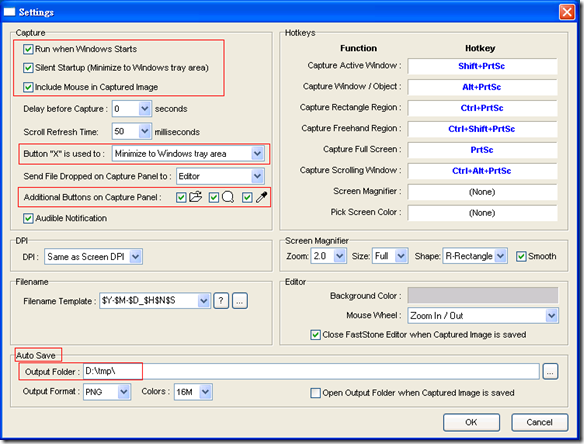Uncheck Run when Windows Starts
Screen dimensions: 584x444
[28, 49]
